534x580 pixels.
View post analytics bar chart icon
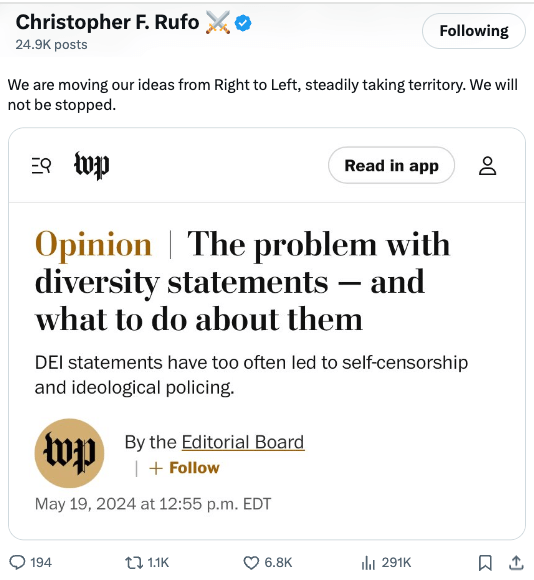point(368,563)
